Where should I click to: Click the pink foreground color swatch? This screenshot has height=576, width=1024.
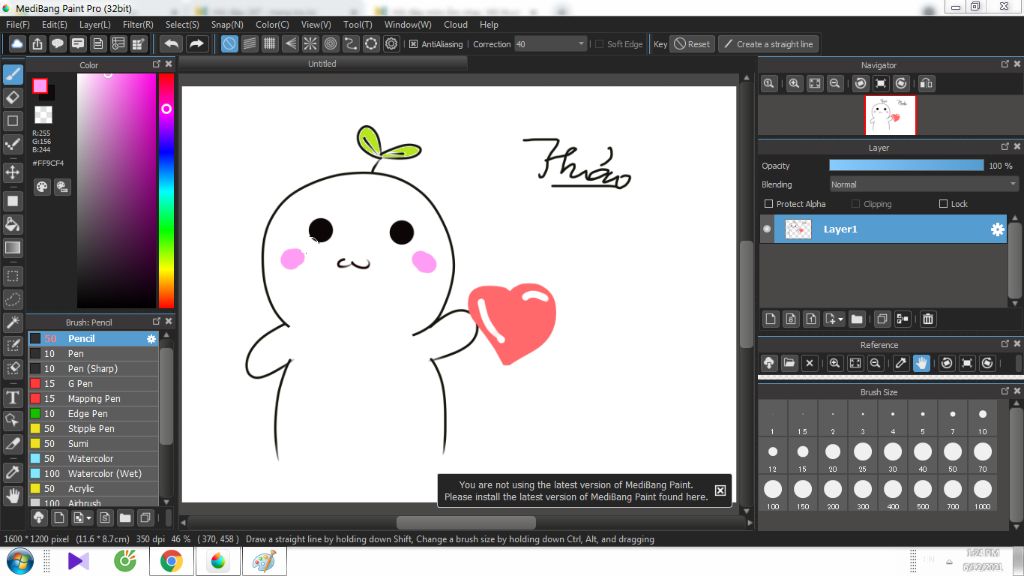point(40,86)
